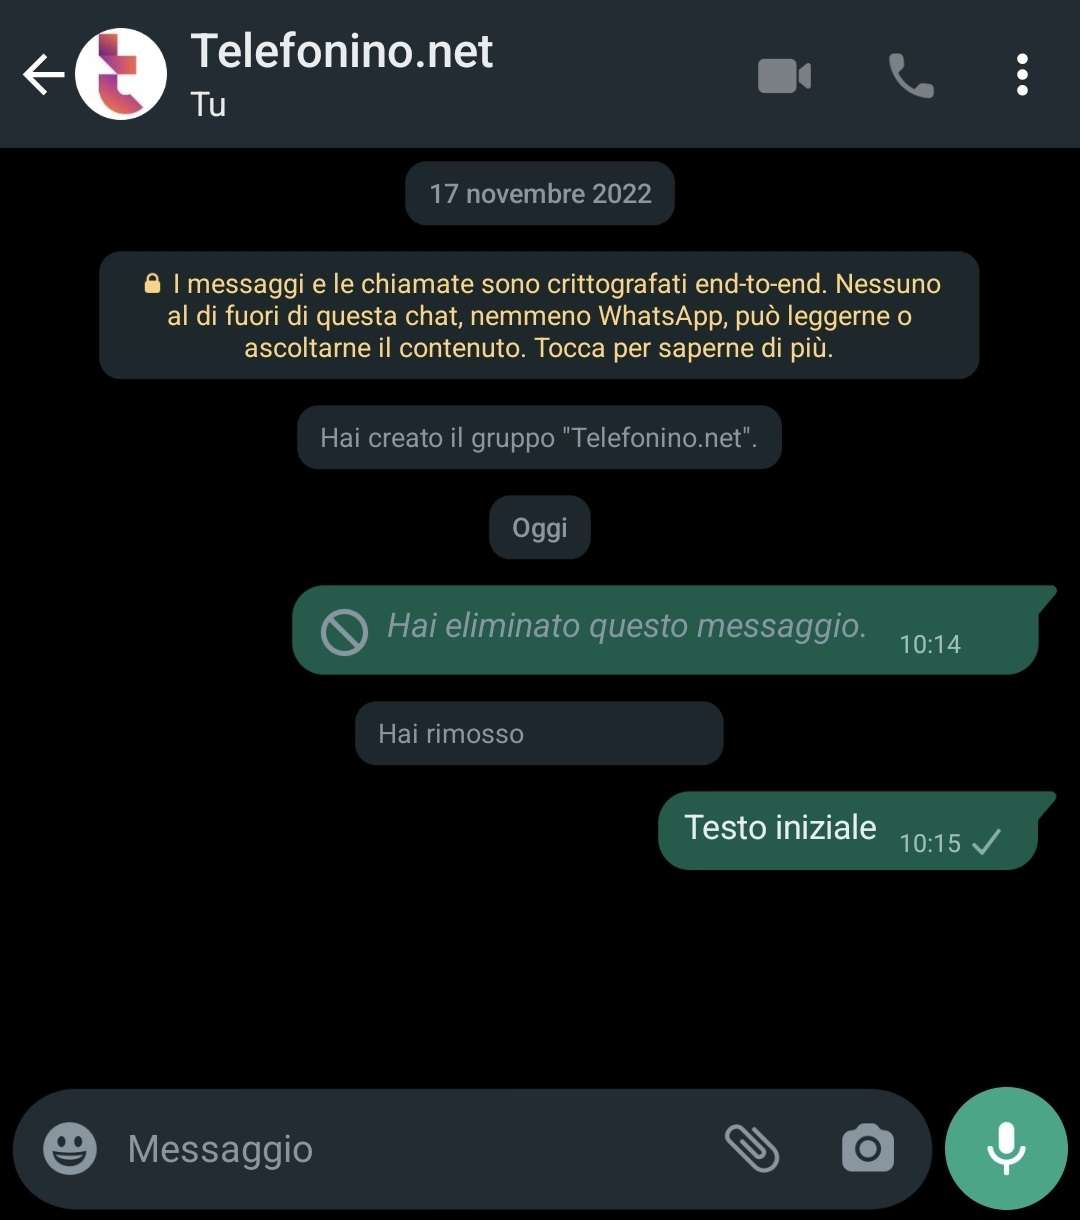Open the Telefonino.net group profile picture
The width and height of the screenshot is (1080, 1220).
(x=121, y=74)
